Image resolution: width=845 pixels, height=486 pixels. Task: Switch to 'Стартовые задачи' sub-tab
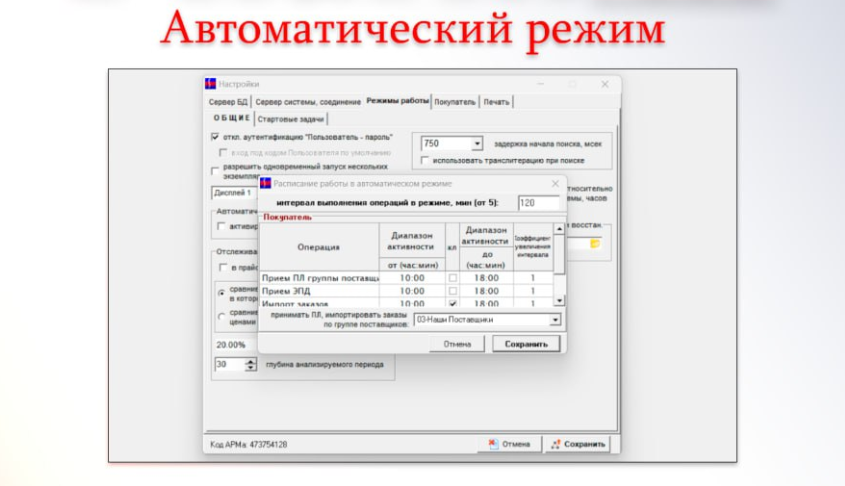point(290,119)
